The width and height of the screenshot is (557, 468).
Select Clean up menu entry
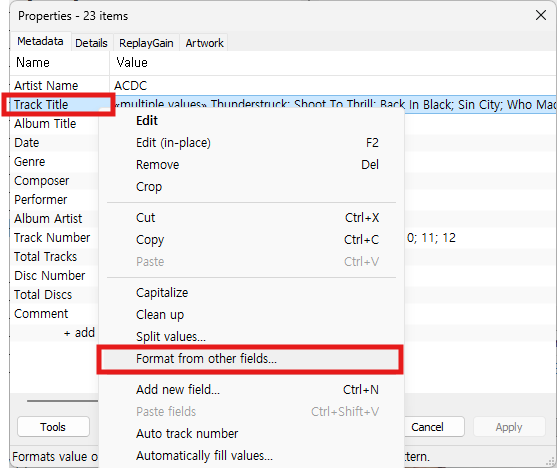(x=252, y=315)
